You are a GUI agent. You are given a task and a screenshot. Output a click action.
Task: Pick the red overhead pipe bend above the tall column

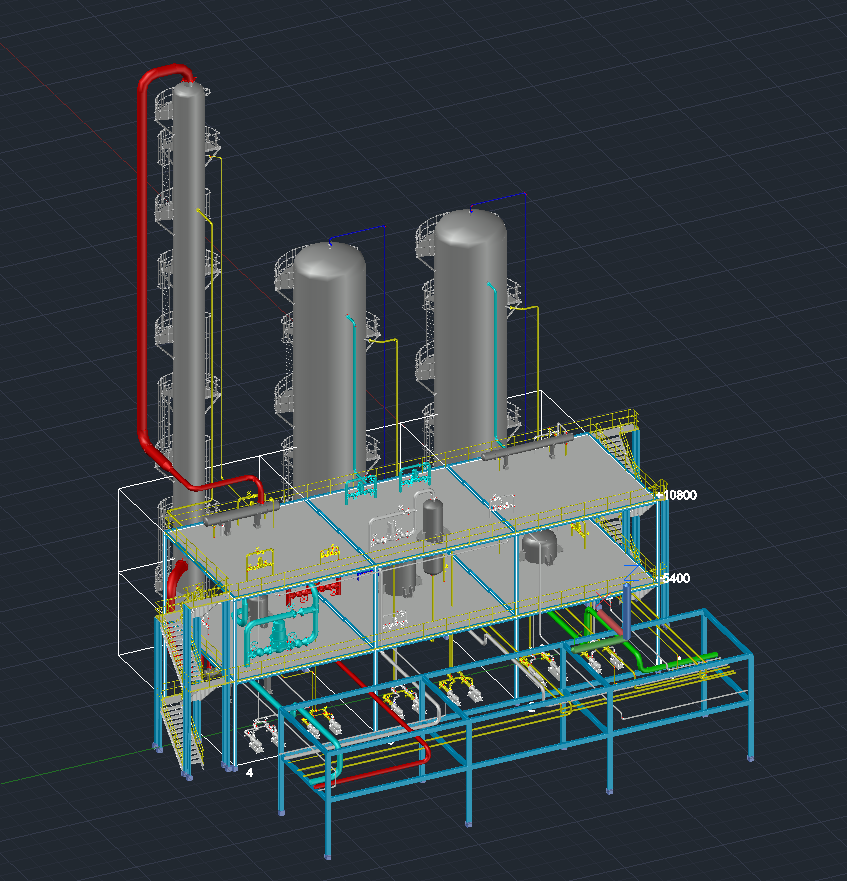tap(165, 74)
